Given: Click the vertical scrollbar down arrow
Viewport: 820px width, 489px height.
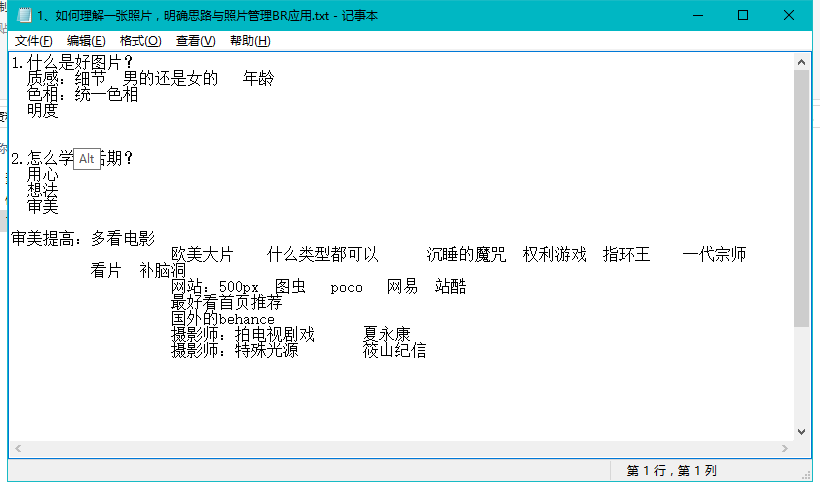Looking at the screenshot, I should 801,431.
